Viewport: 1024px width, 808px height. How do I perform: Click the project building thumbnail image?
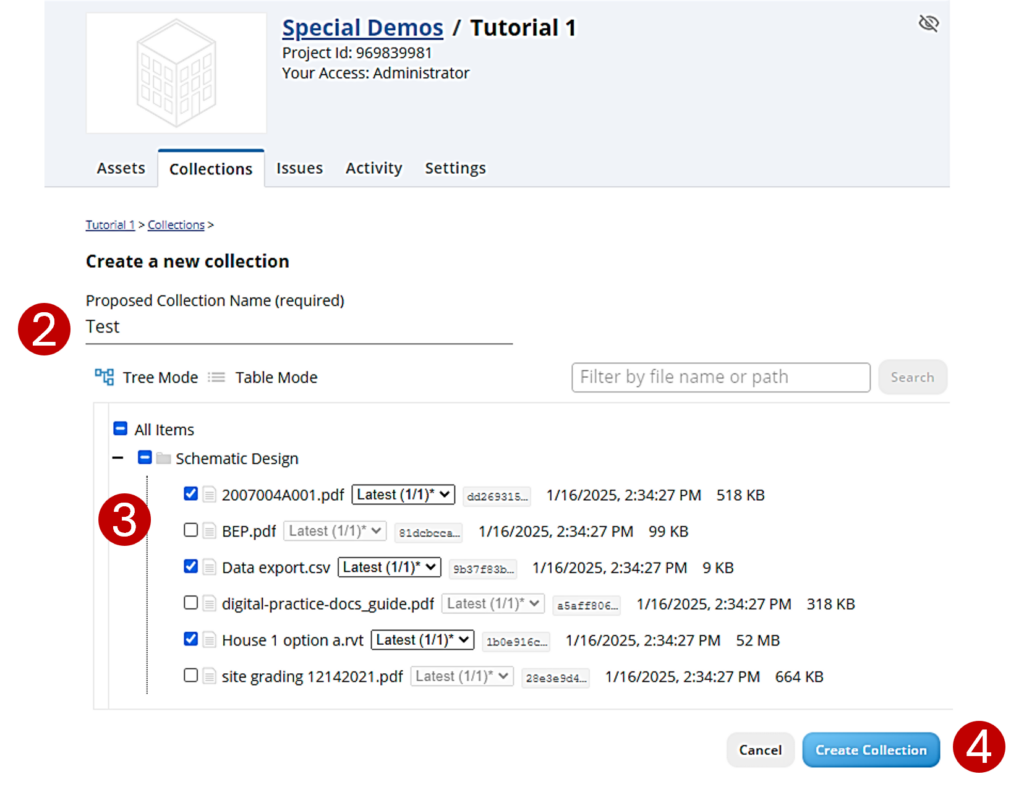176,73
